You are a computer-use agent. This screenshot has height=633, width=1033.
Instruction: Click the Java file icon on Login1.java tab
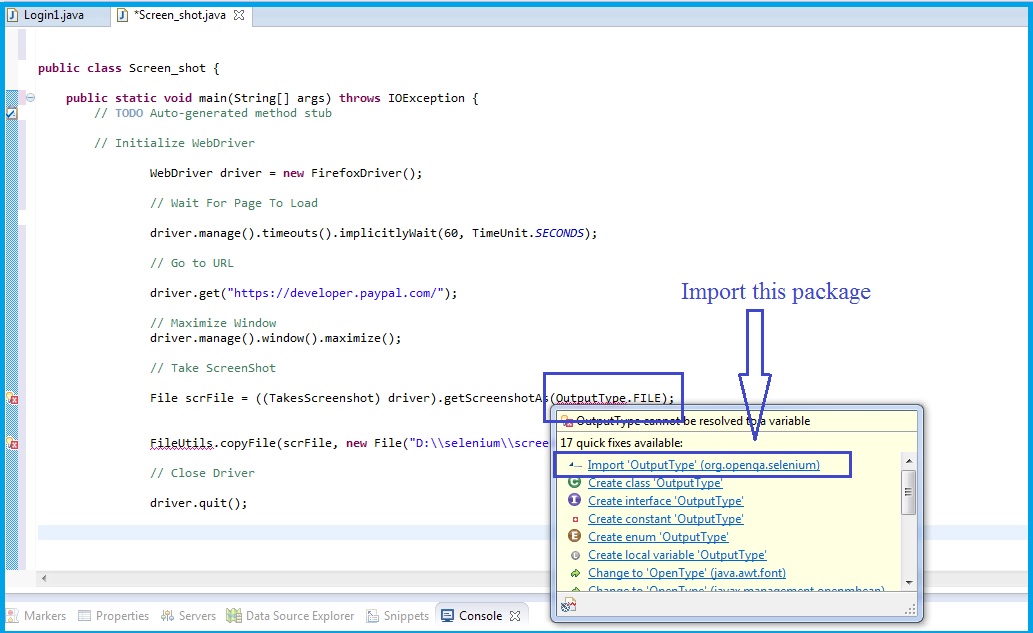pyautogui.click(x=13, y=15)
